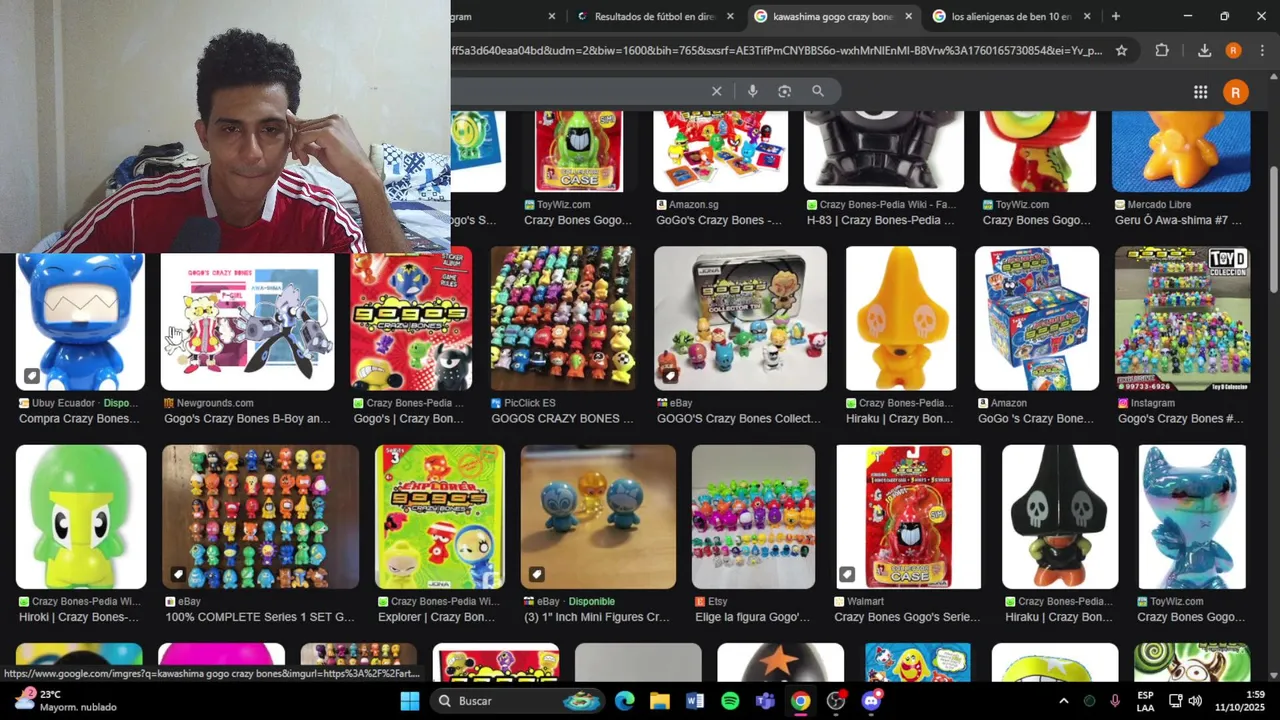Image resolution: width=1280 pixels, height=720 pixels.
Task: Click the 'H-83 | Crazy Bones-Pedia' caption link
Action: pos(881,220)
